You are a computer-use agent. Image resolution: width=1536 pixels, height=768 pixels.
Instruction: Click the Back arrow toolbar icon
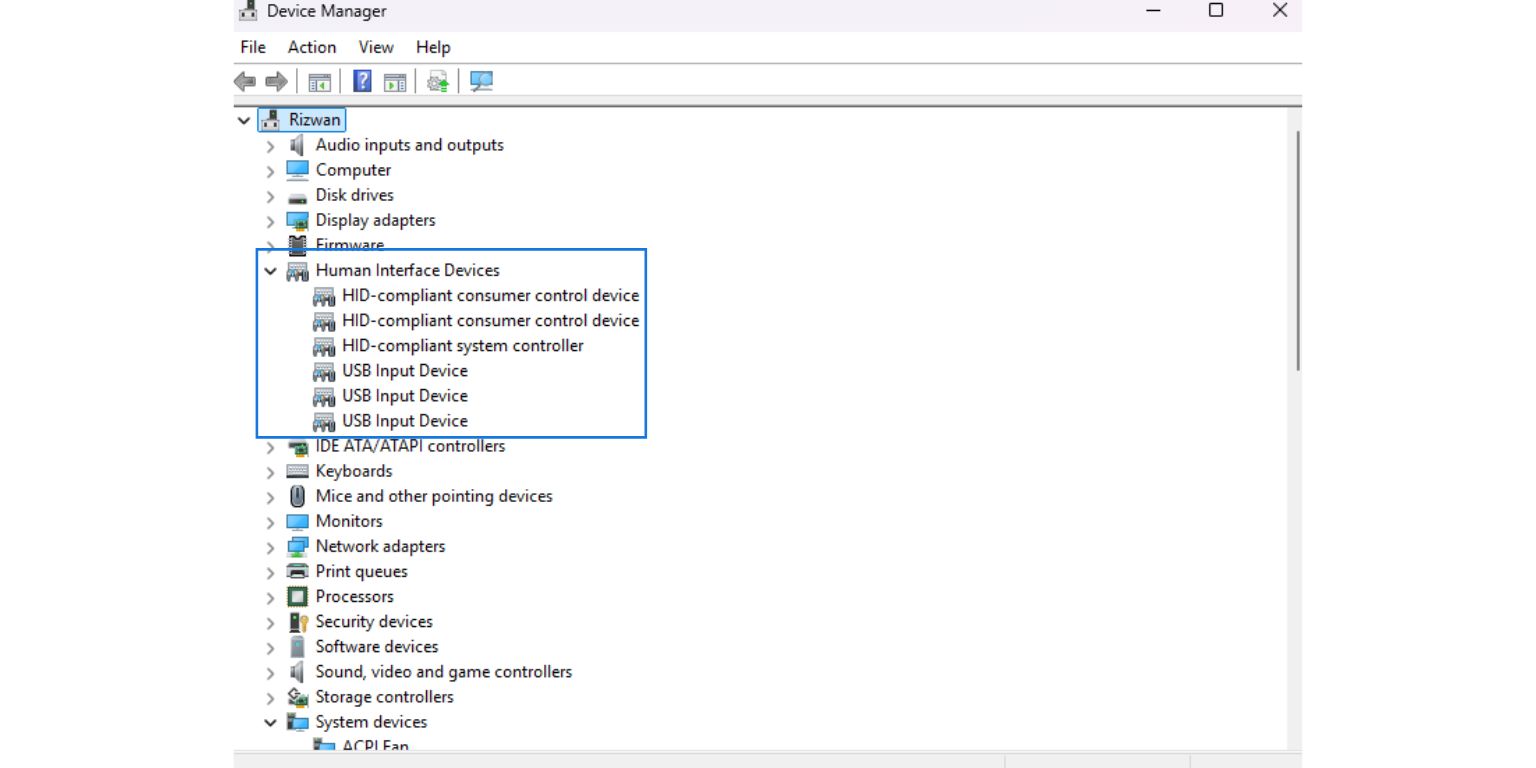coord(244,82)
